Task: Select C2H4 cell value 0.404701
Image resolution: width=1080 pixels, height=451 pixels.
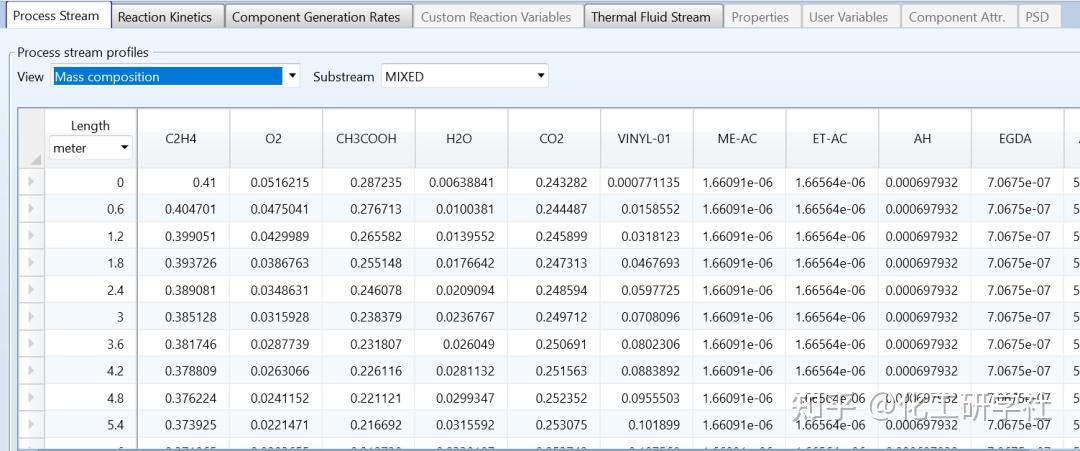Action: coord(183,209)
